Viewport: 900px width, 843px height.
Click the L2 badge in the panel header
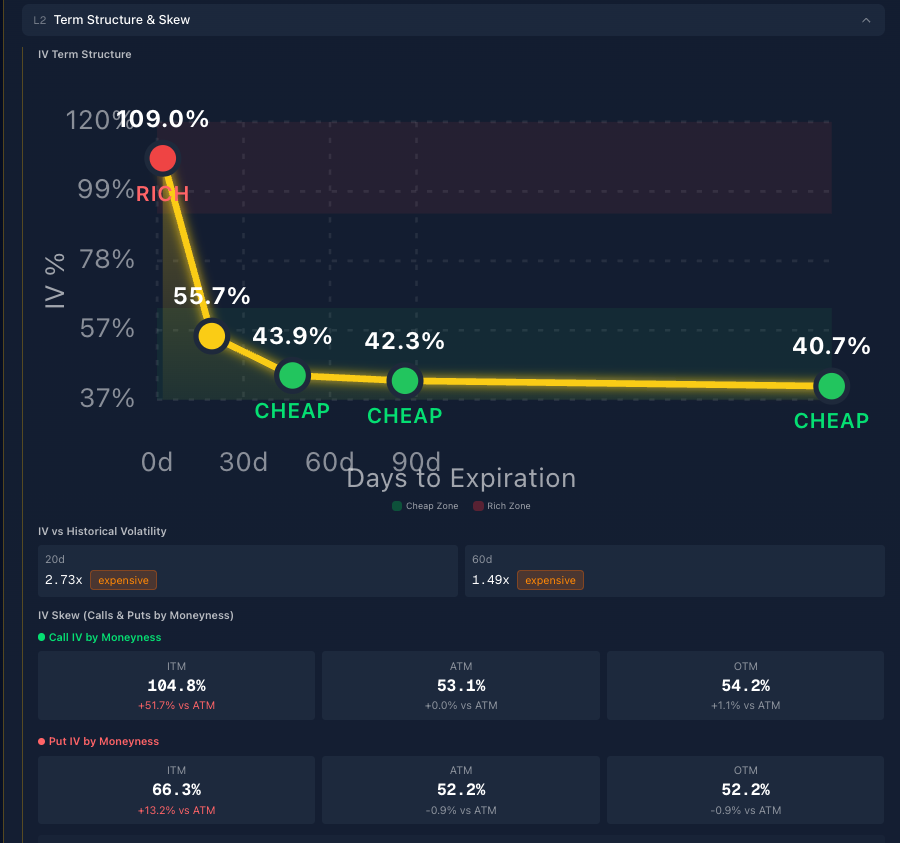click(37, 19)
